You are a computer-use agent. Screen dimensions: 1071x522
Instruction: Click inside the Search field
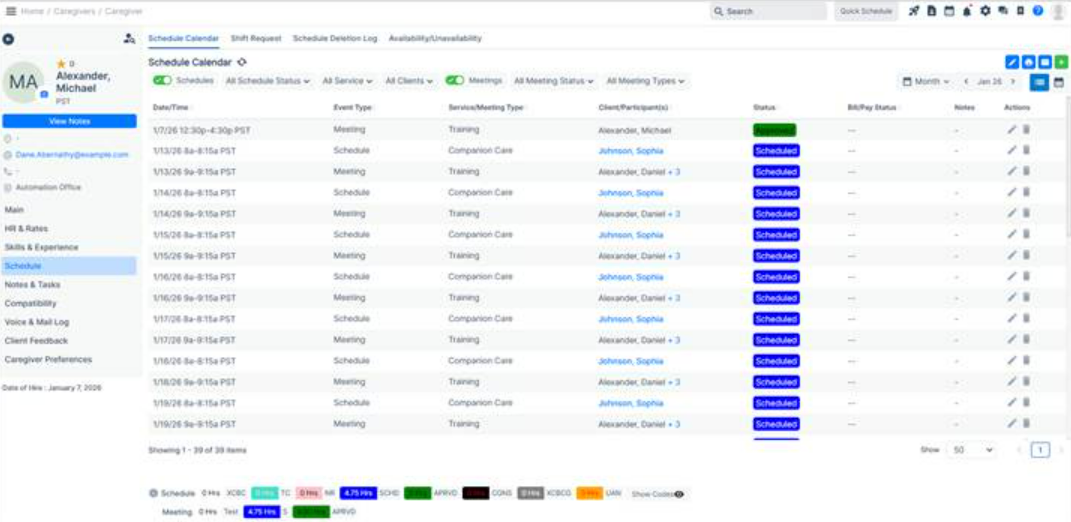(768, 12)
